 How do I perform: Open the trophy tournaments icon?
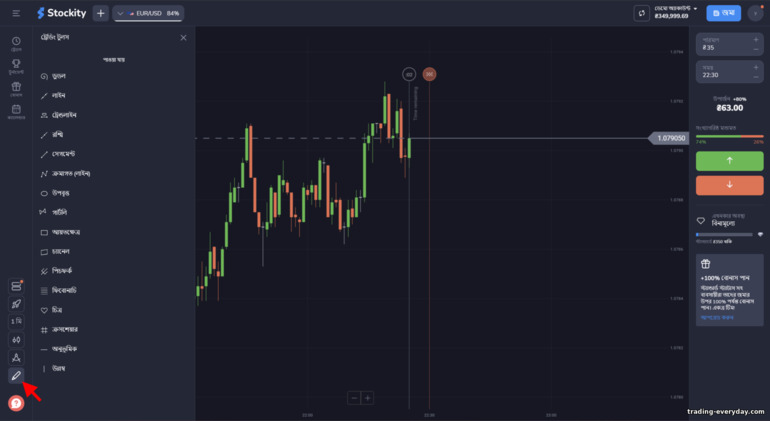click(x=16, y=66)
